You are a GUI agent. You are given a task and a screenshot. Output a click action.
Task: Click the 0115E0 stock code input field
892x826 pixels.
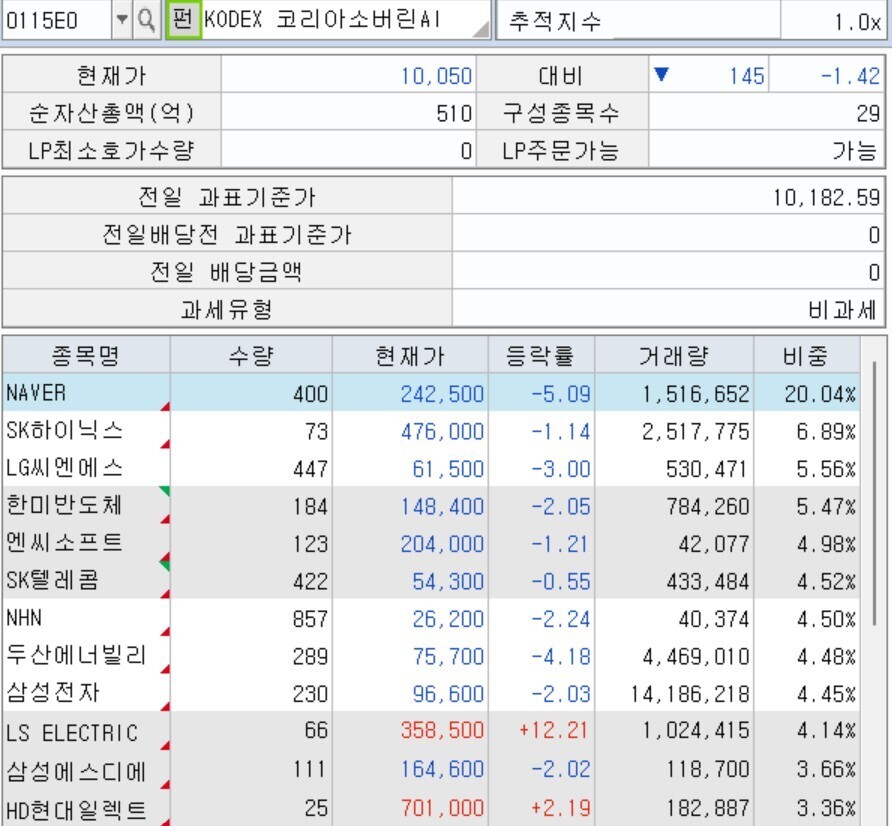click(55, 19)
